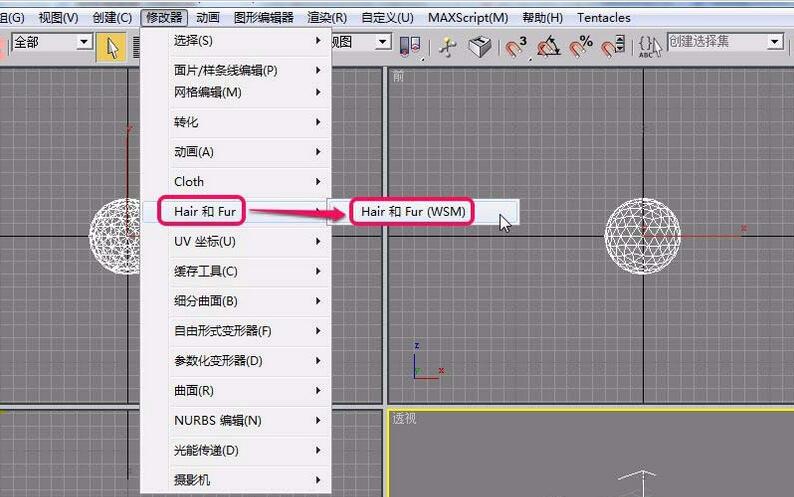Open the 自定义(U) menu
The image size is (794, 497).
coord(387,18)
